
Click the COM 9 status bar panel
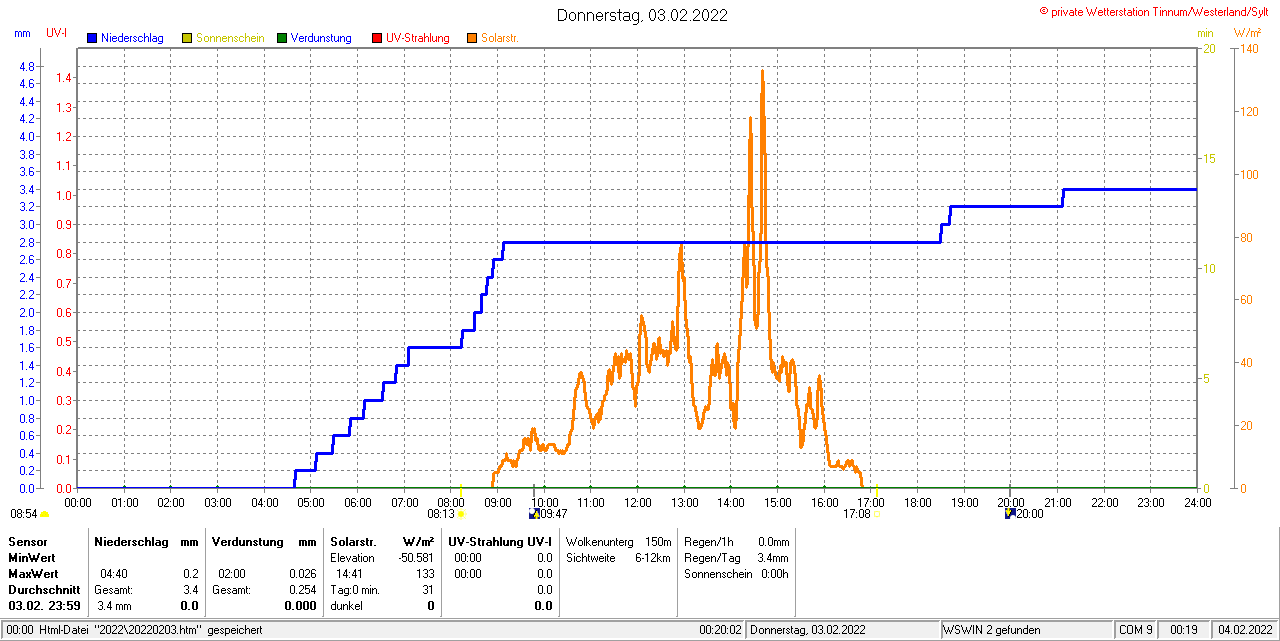[1136, 630]
